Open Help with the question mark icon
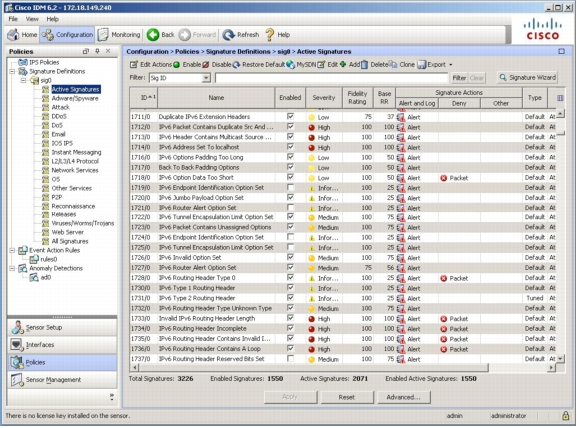 click(x=269, y=35)
